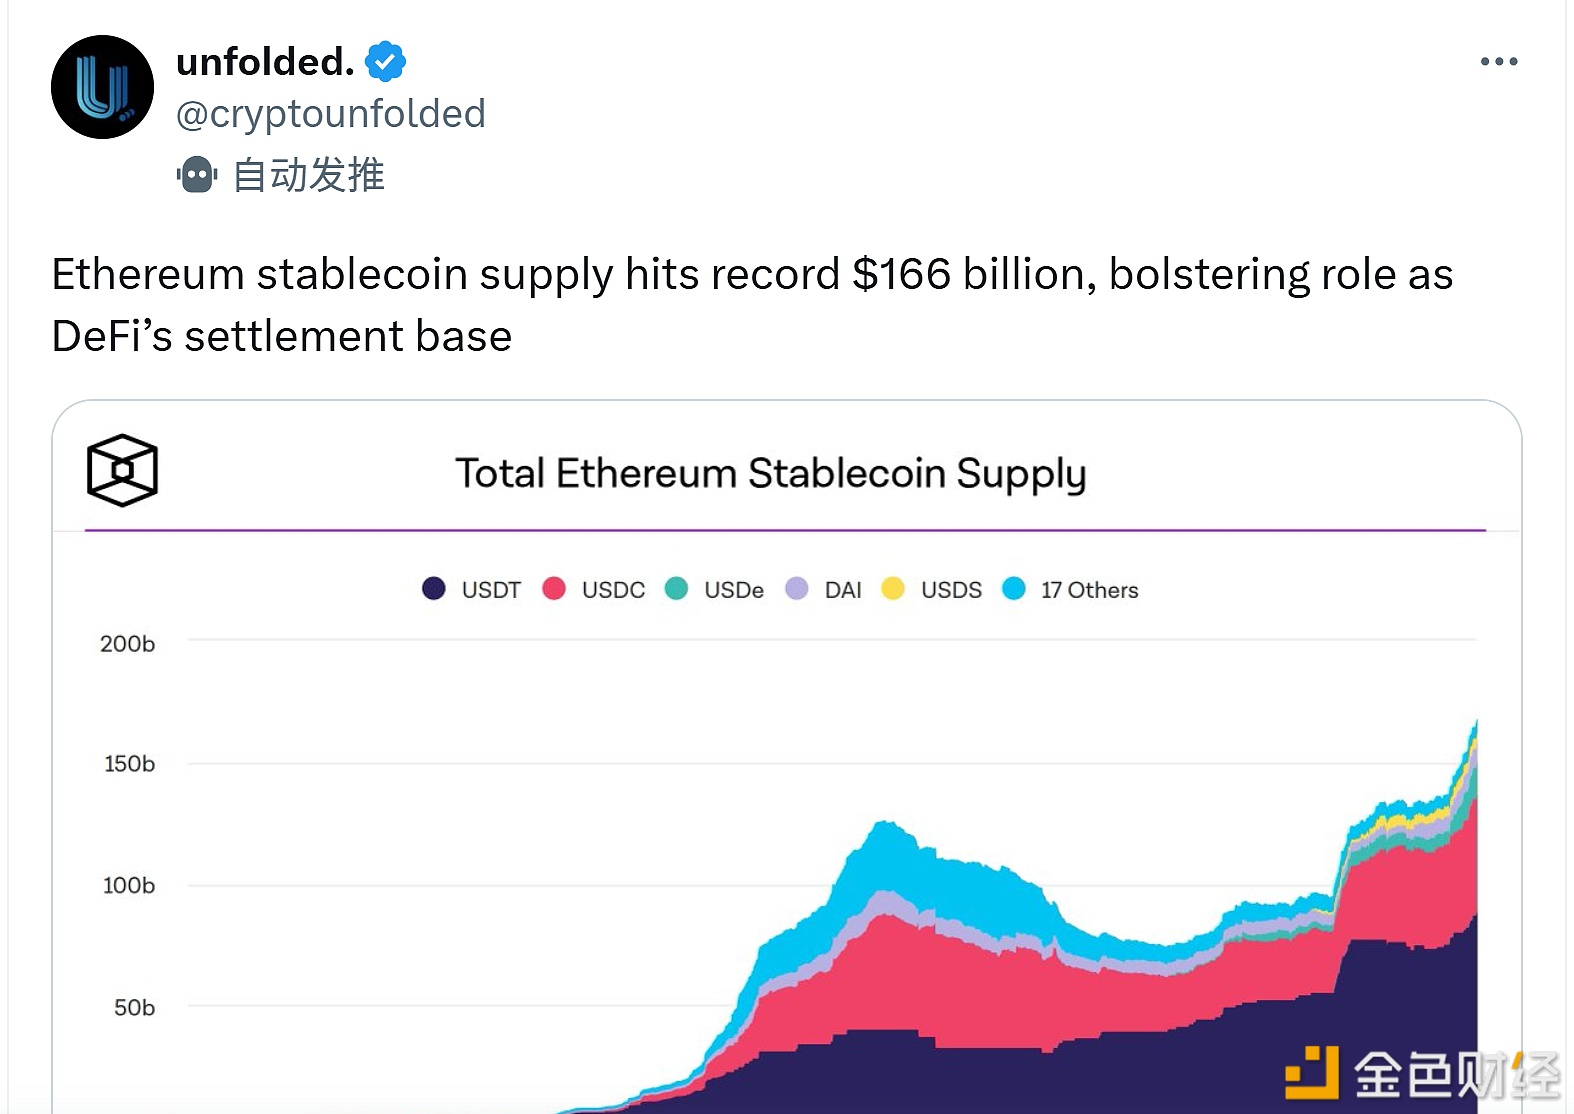The width and height of the screenshot is (1574, 1114).
Task: Click the 100b y-axis label
Action: click(128, 886)
